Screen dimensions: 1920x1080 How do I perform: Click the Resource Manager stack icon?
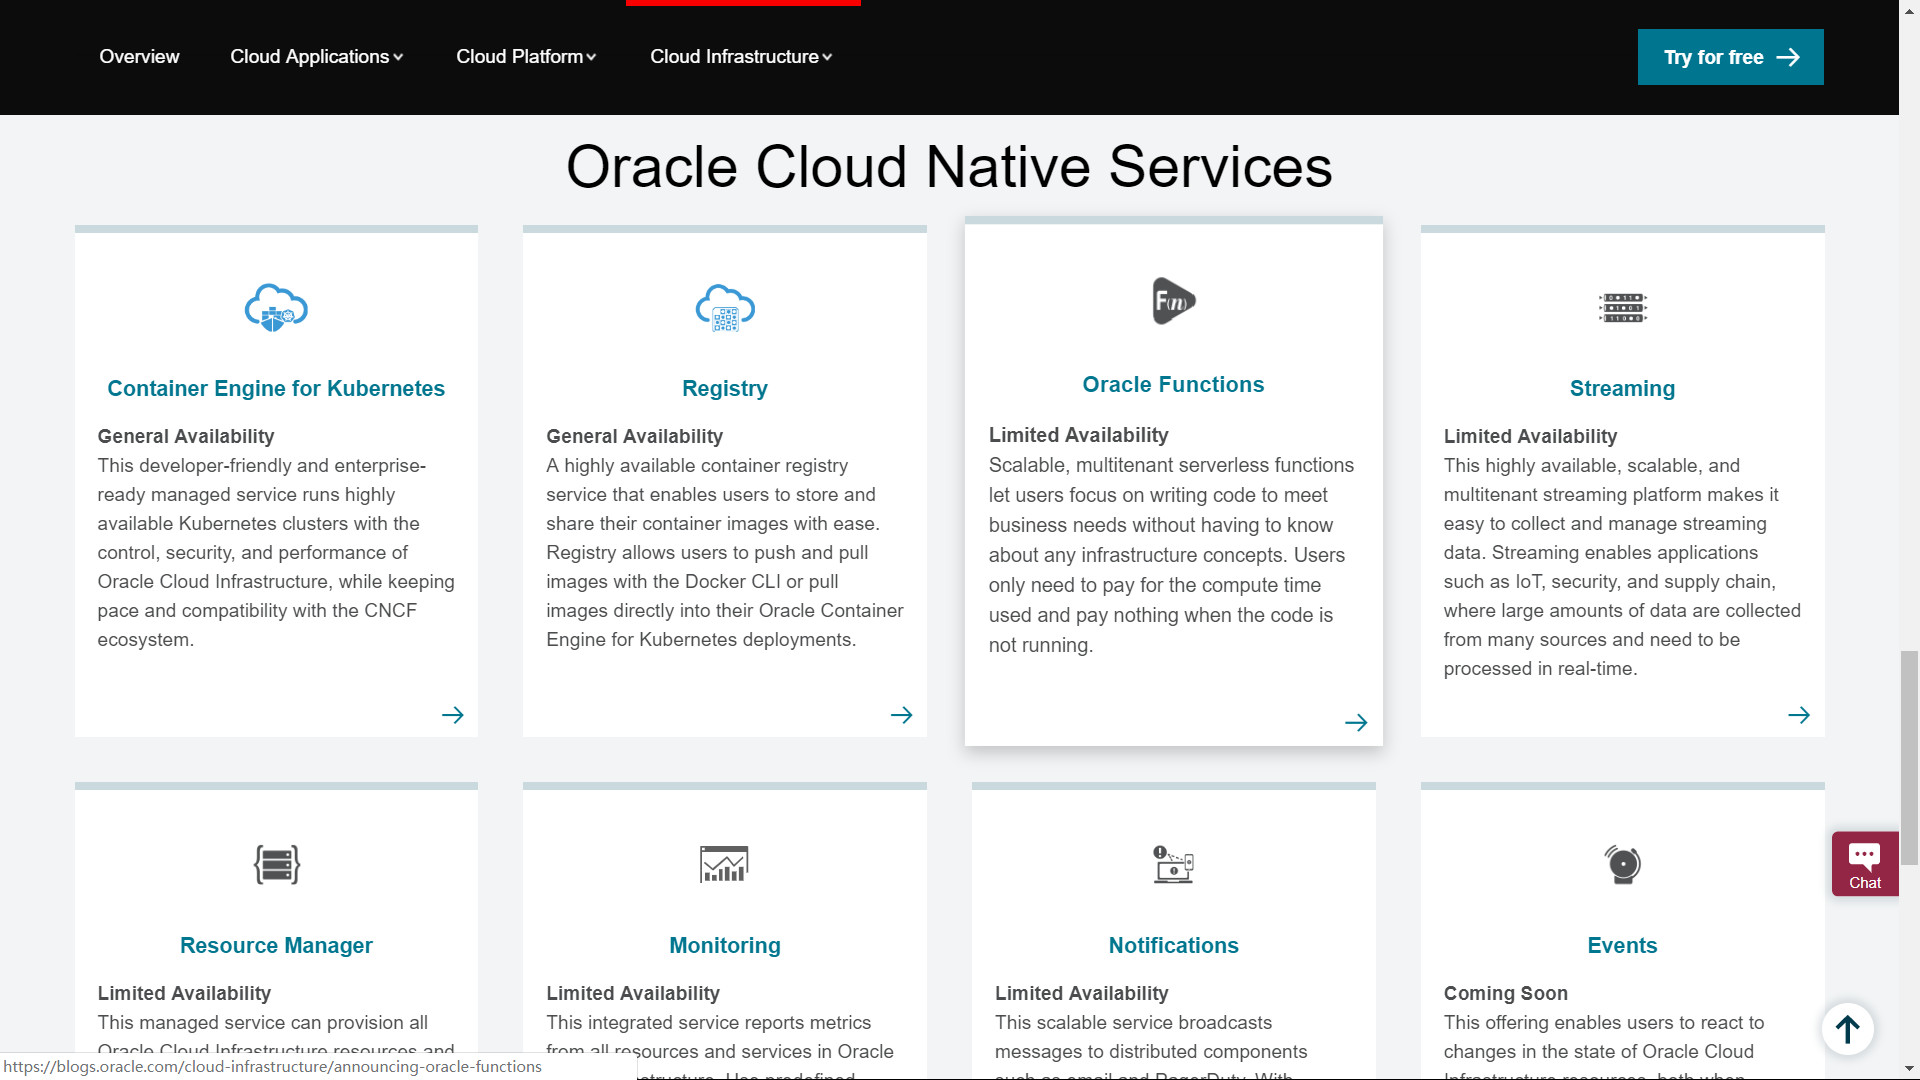point(276,864)
